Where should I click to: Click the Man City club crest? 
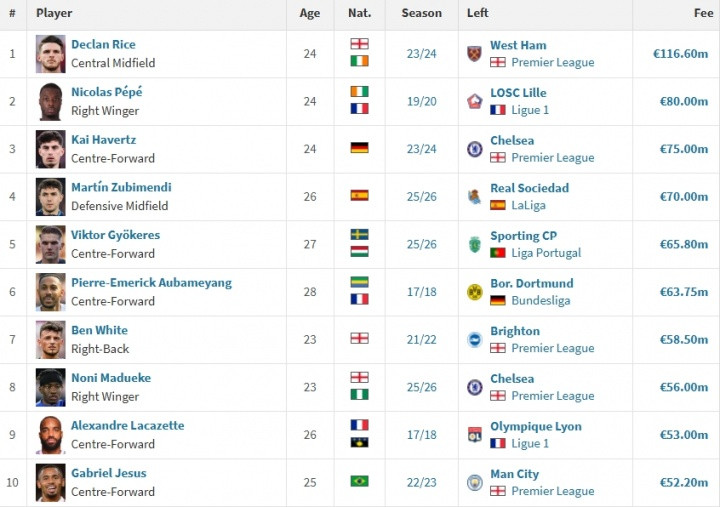(474, 483)
